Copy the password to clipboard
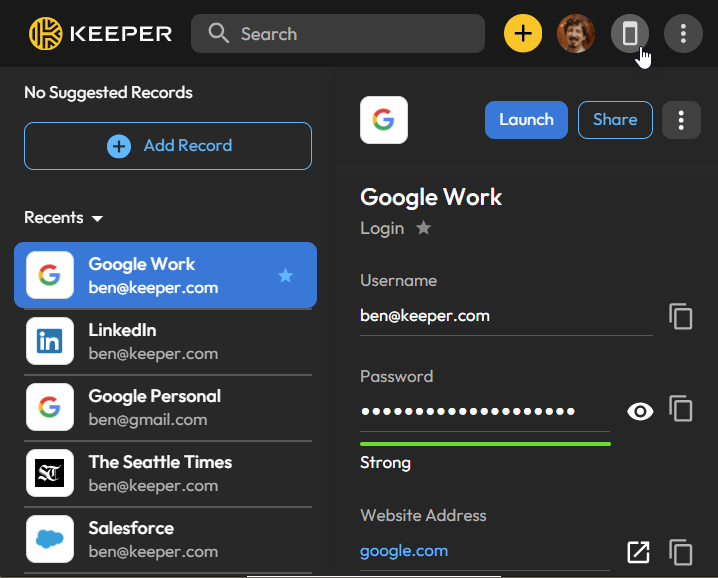The height and width of the screenshot is (578, 718). tap(681, 410)
